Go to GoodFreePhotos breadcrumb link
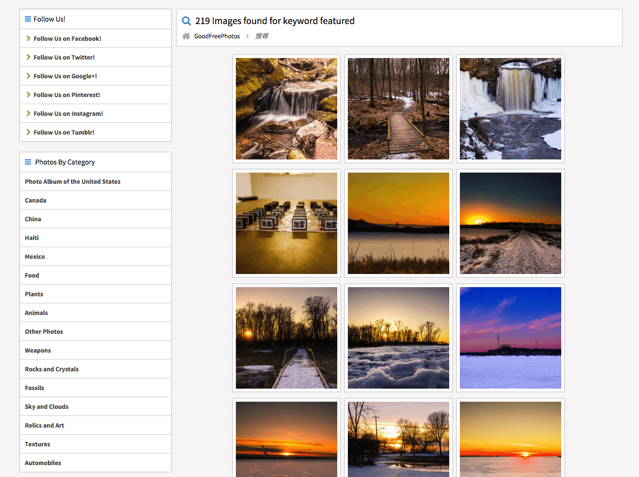The image size is (639, 477). 217,36
